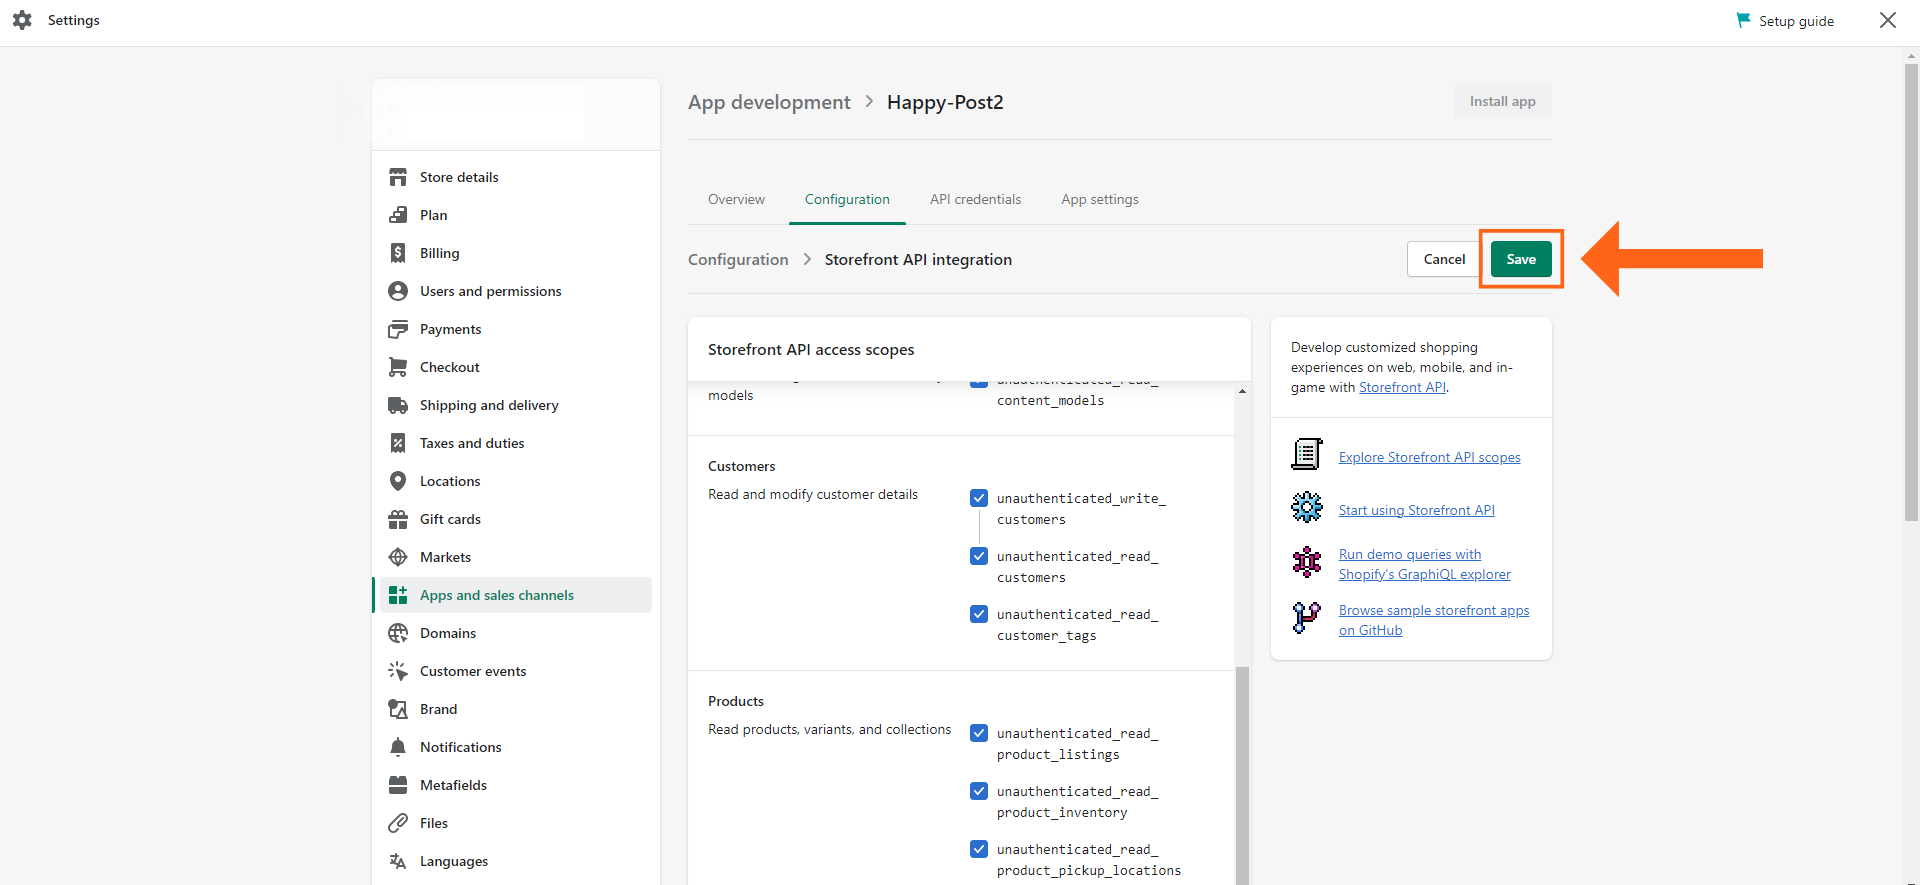Select Apps and sales channels in sidebar

click(x=496, y=595)
